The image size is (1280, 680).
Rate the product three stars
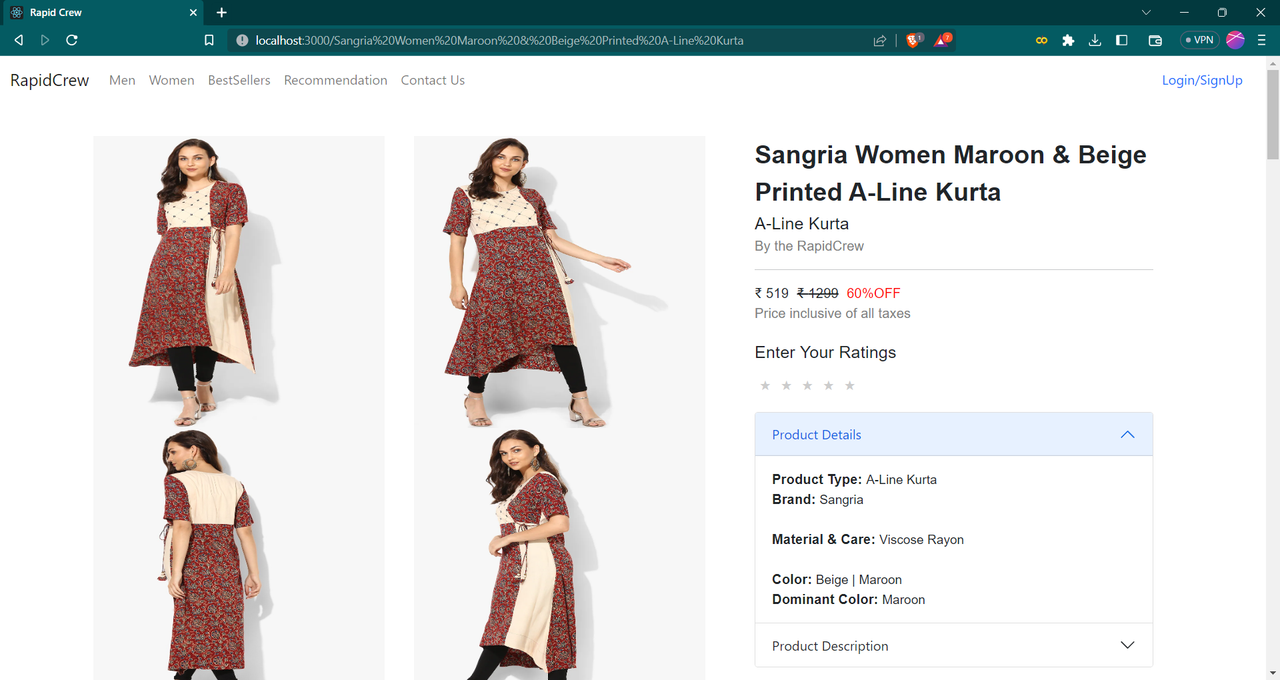tap(807, 386)
